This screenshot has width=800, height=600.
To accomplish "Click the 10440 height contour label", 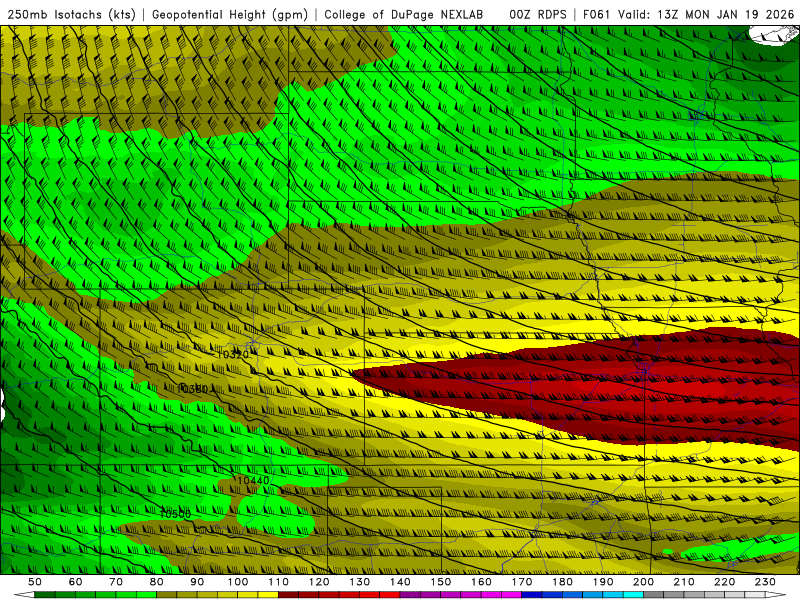I will point(253,480).
